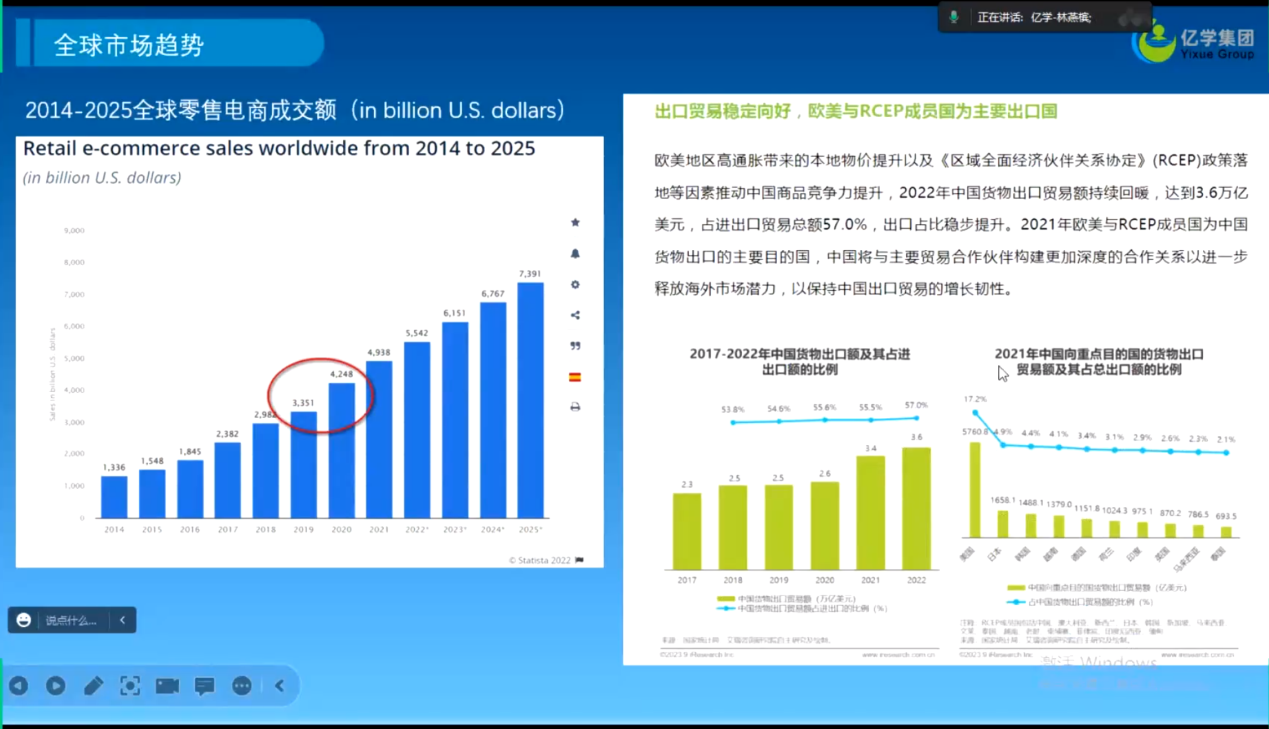Image resolution: width=1269 pixels, height=729 pixels.
Task: Open the chart settings gear icon
Action: coord(575,285)
